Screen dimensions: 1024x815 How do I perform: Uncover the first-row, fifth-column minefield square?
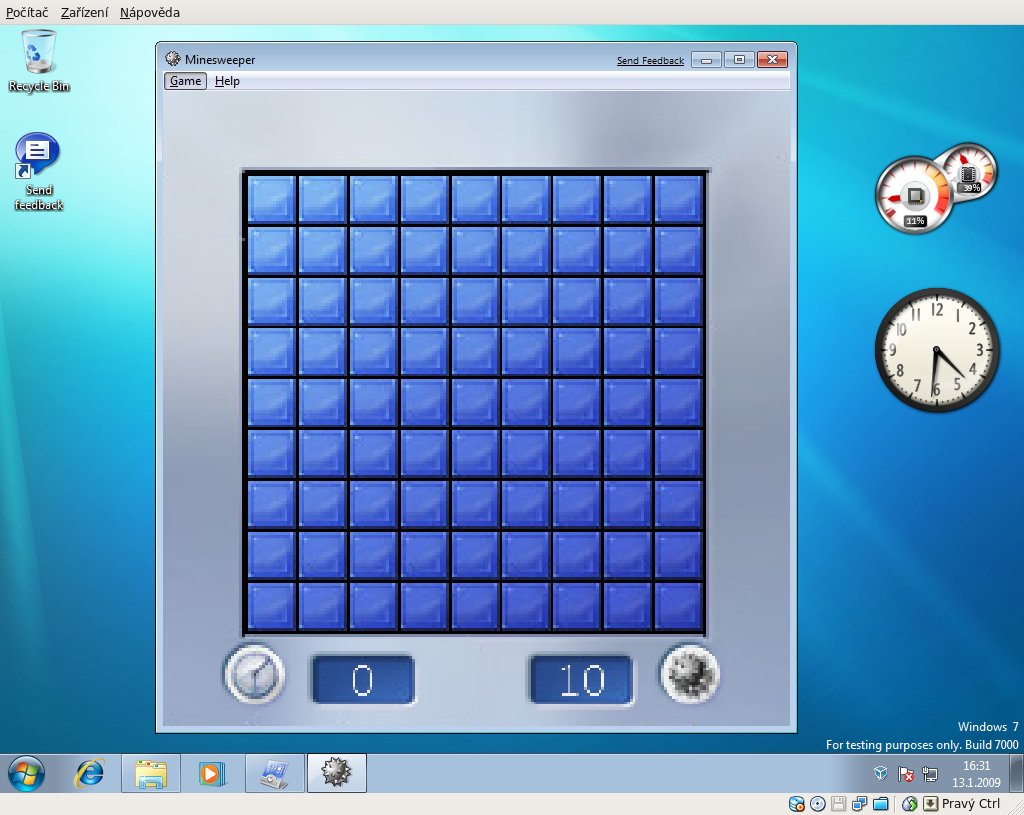(x=475, y=199)
